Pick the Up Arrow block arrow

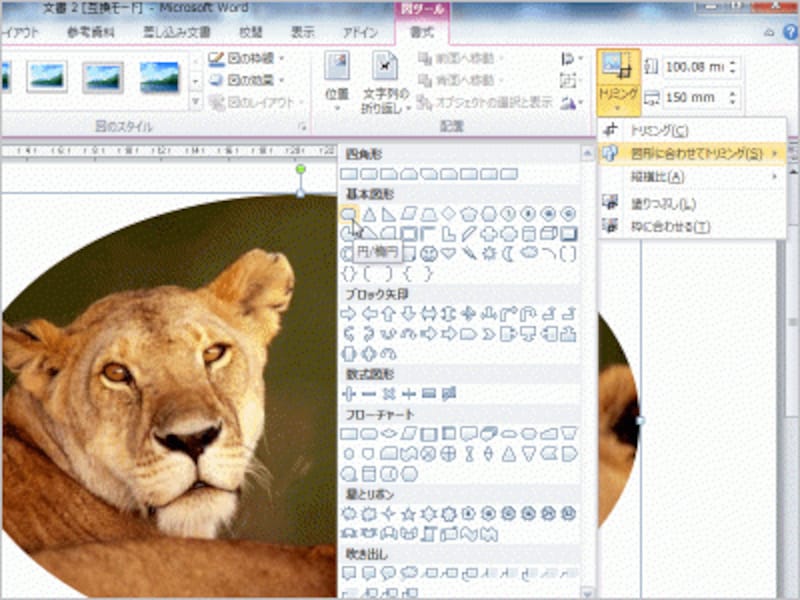(389, 314)
